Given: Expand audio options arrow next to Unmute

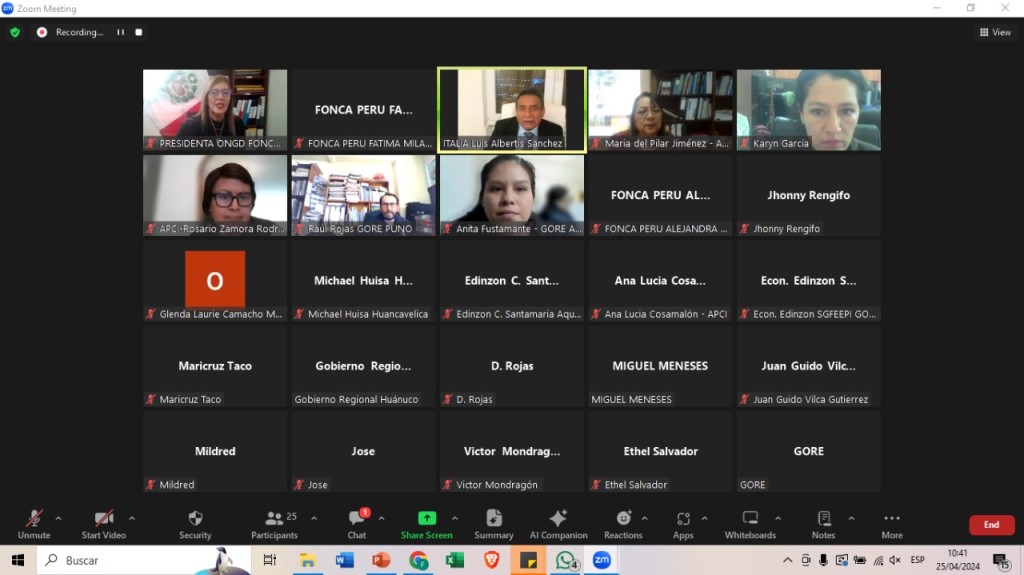Looking at the screenshot, I should pyautogui.click(x=58, y=518).
